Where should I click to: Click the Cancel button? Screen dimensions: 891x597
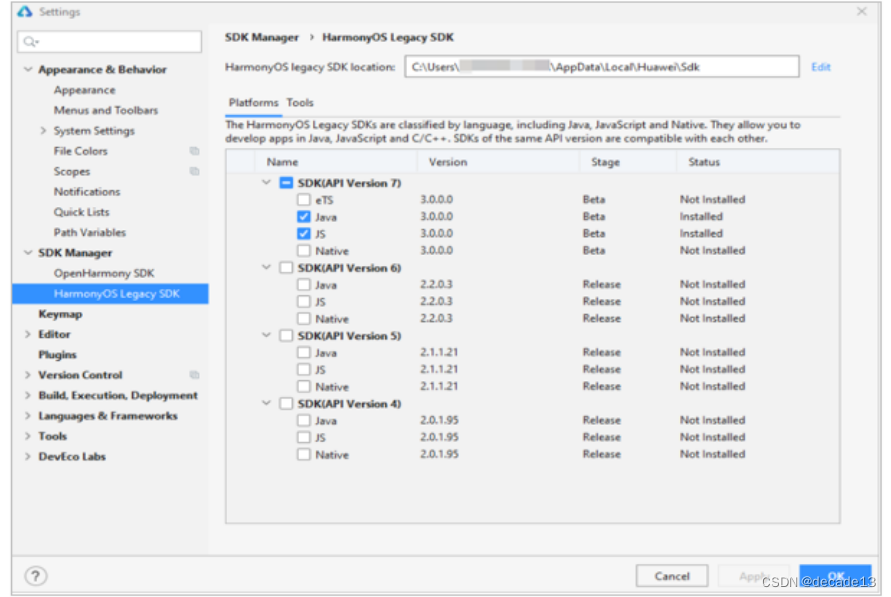pos(672,576)
